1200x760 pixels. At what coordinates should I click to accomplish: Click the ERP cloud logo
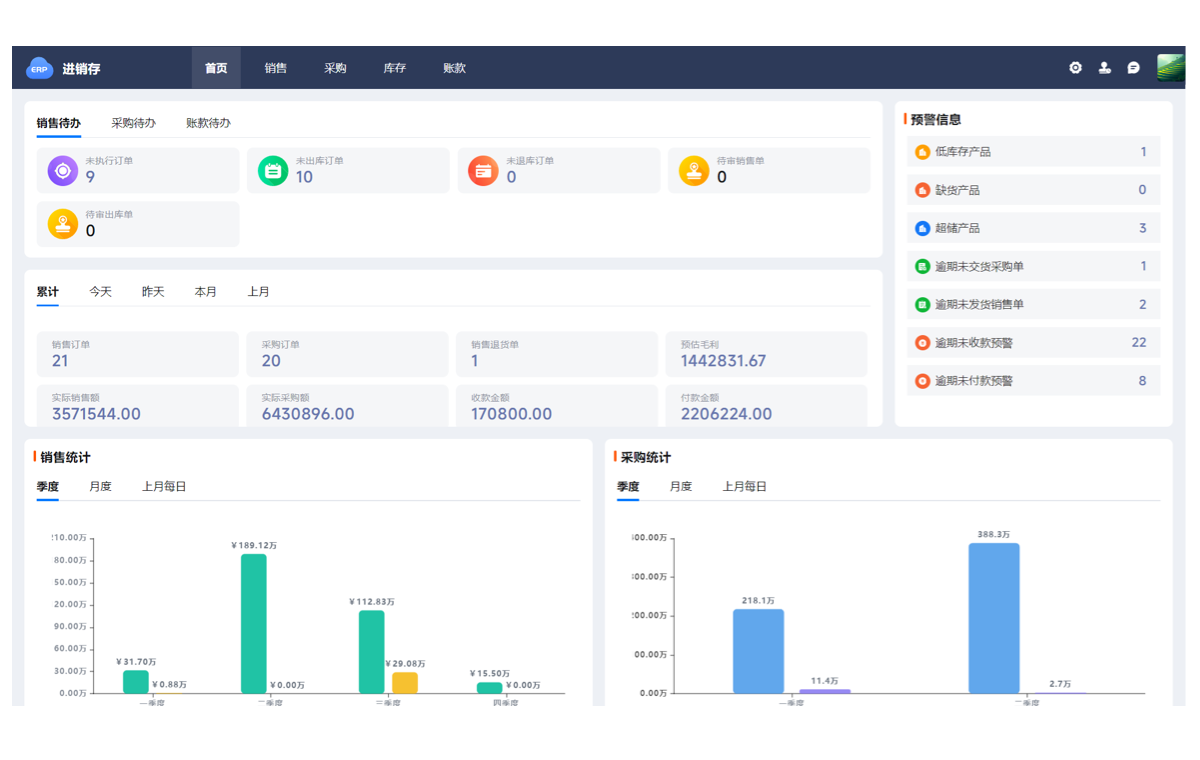click(39, 68)
